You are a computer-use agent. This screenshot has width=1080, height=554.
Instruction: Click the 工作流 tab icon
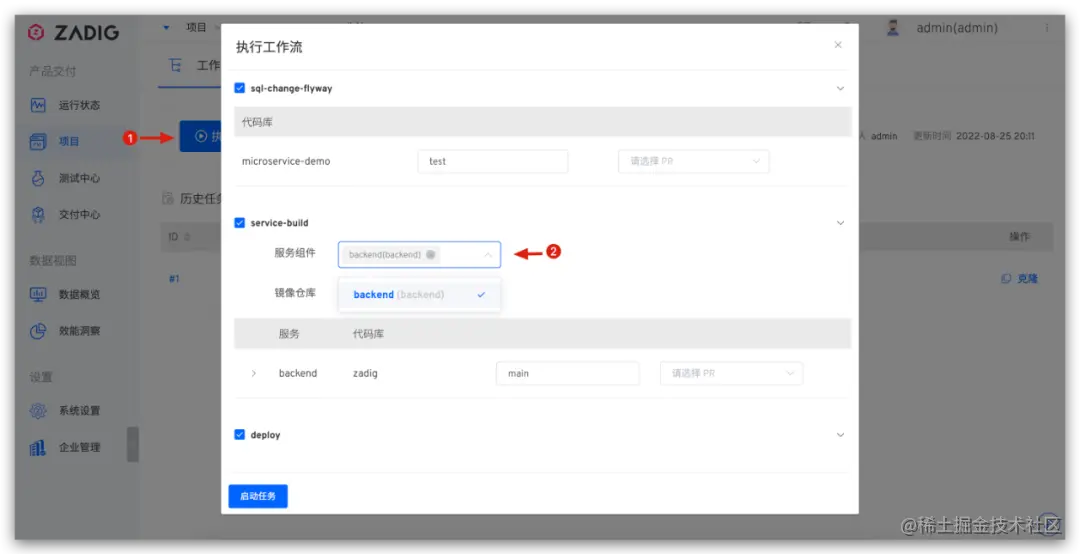[176, 66]
